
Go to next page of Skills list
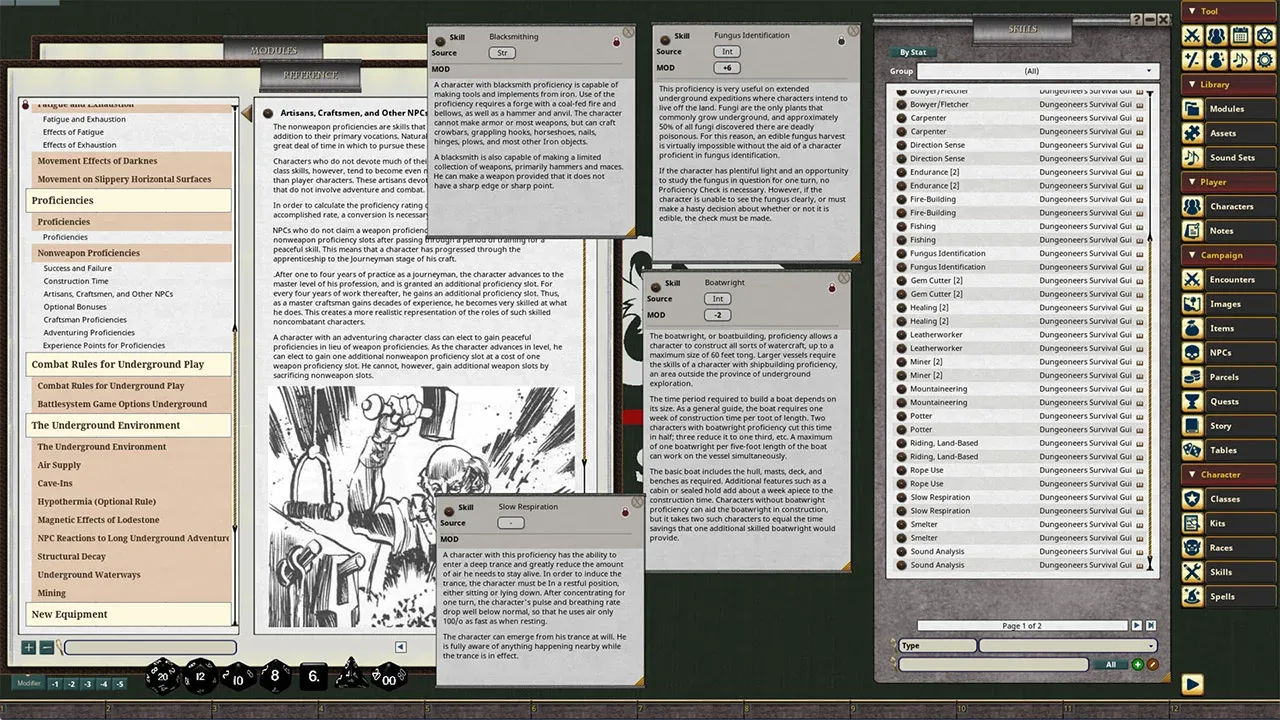coord(1137,625)
